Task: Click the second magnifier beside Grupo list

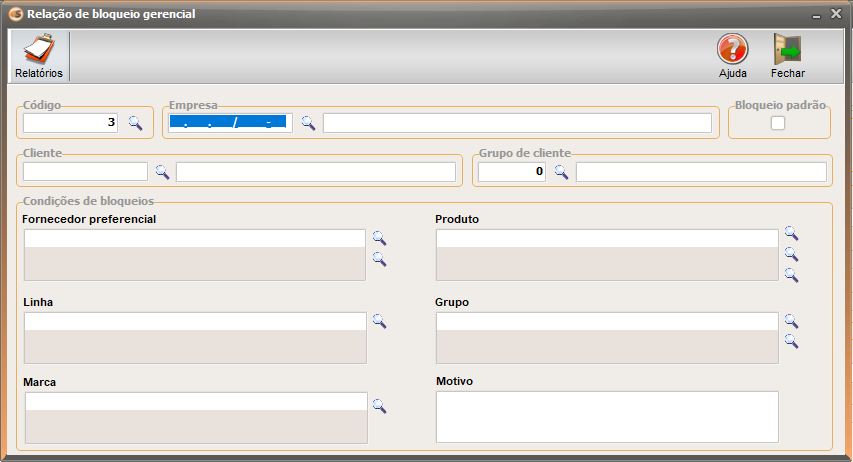Action: pyautogui.click(x=791, y=341)
